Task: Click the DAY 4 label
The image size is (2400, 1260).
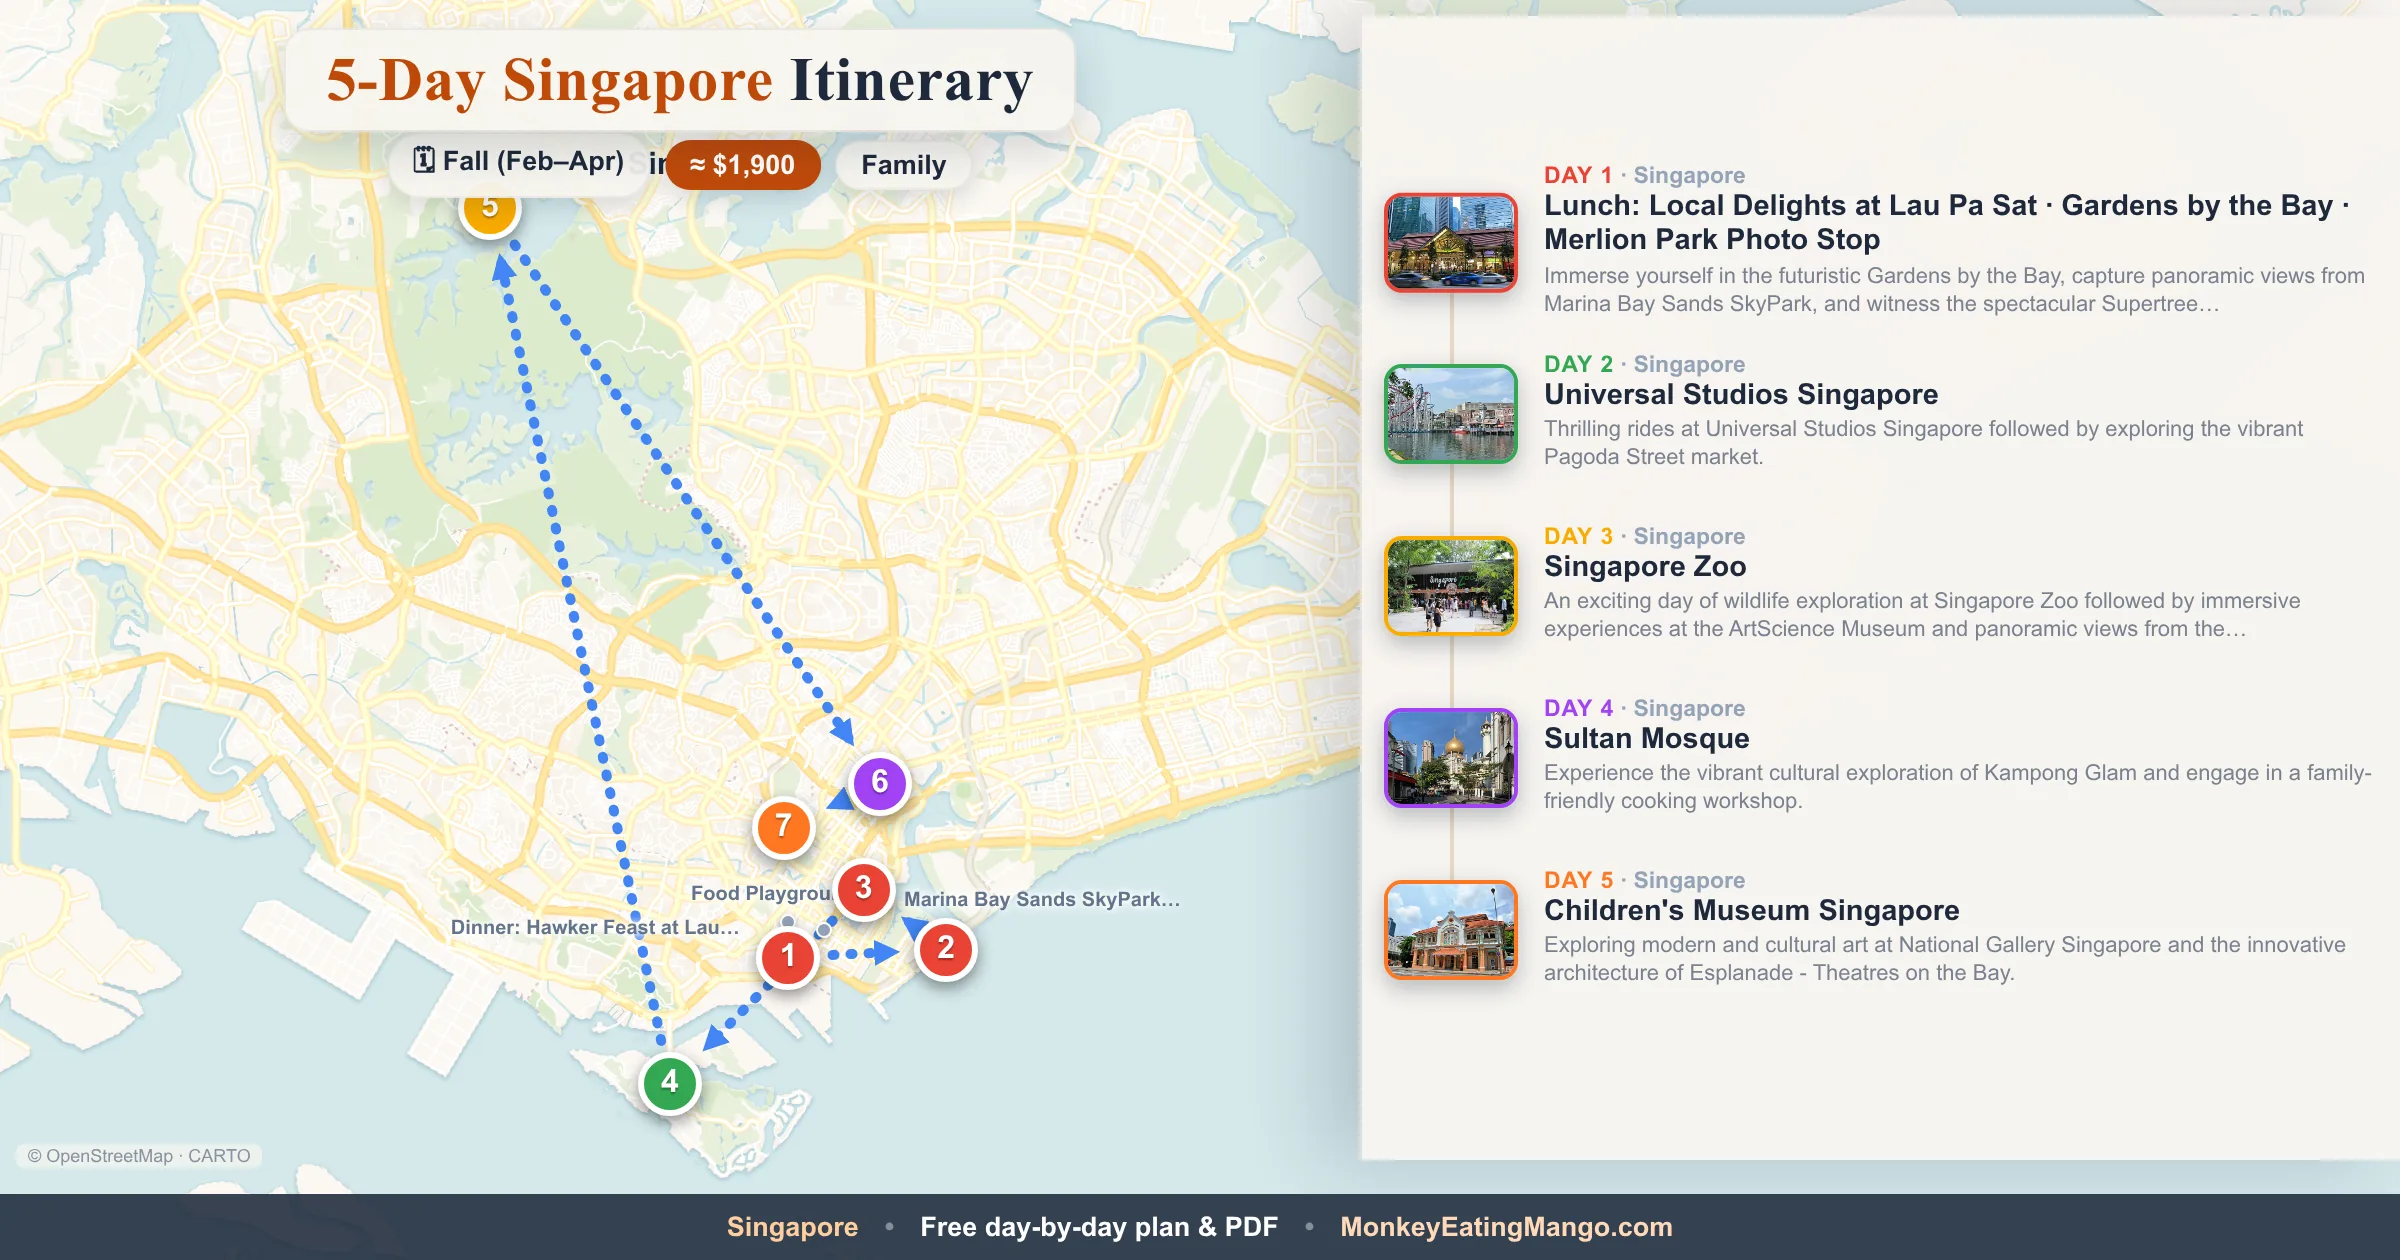Action: (x=1578, y=708)
